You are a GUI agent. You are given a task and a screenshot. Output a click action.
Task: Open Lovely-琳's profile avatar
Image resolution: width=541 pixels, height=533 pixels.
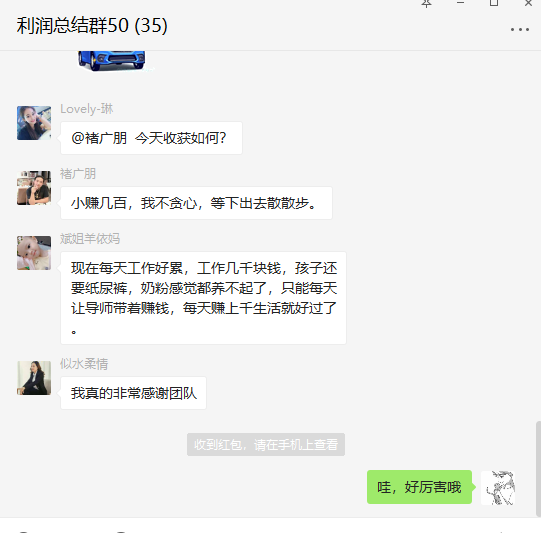pyautogui.click(x=34, y=123)
